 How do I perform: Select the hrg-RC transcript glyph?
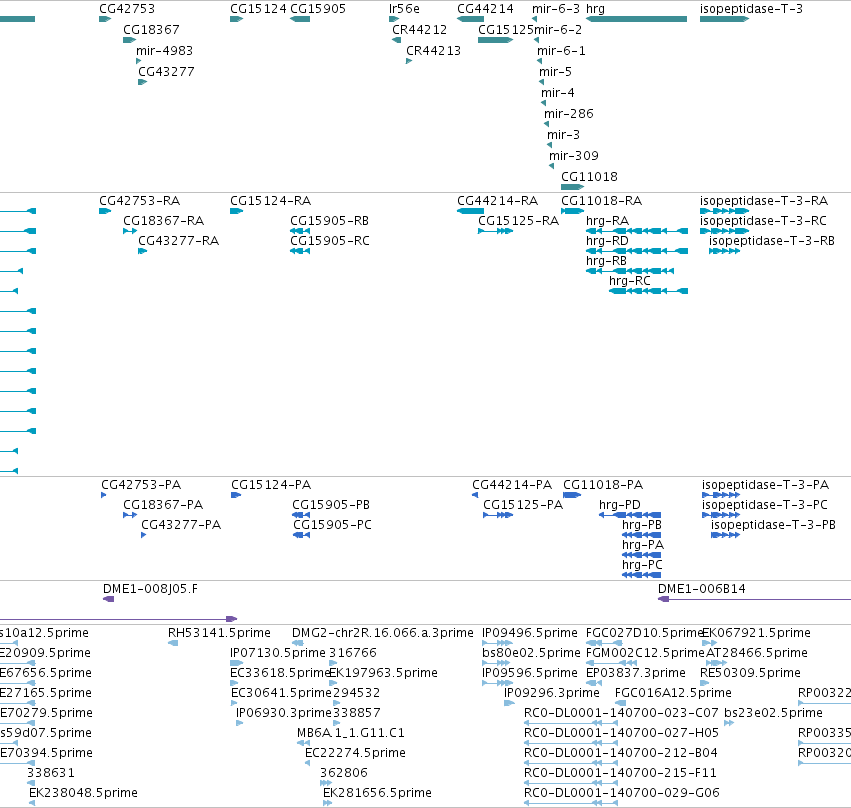tap(649, 291)
